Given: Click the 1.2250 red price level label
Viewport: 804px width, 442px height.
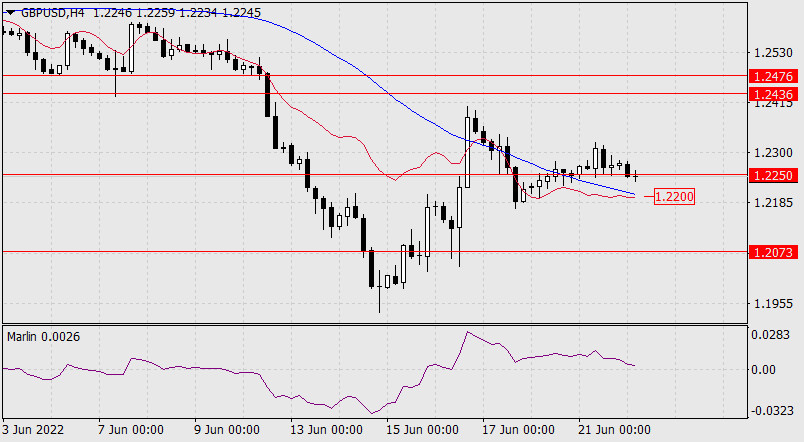Looking at the screenshot, I should [x=773, y=175].
